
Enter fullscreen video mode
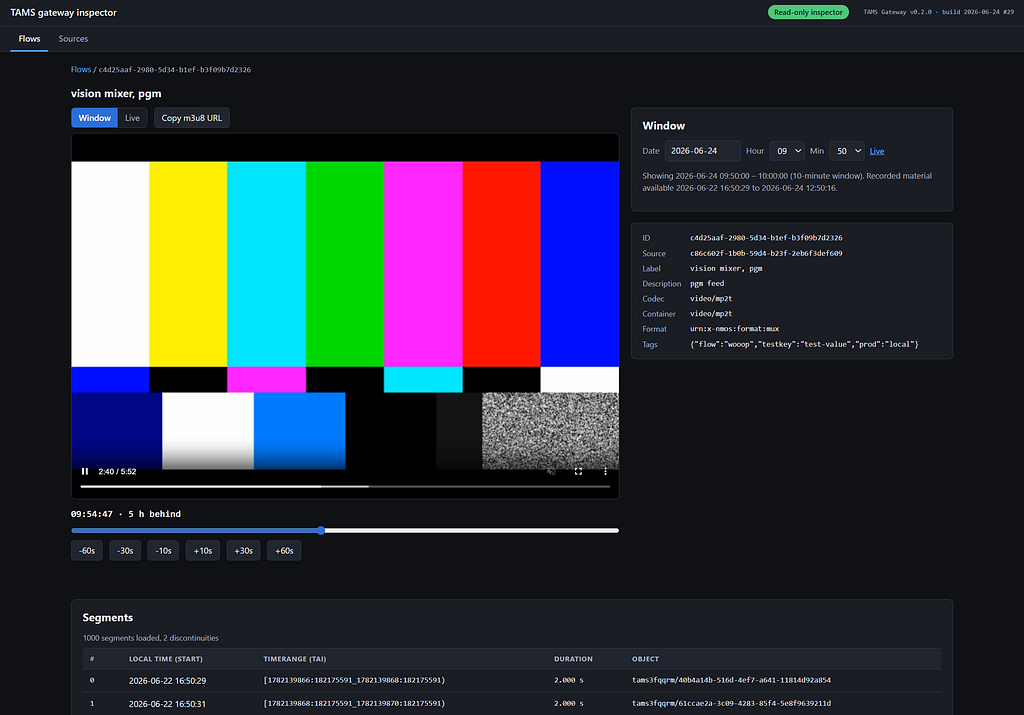[578, 471]
